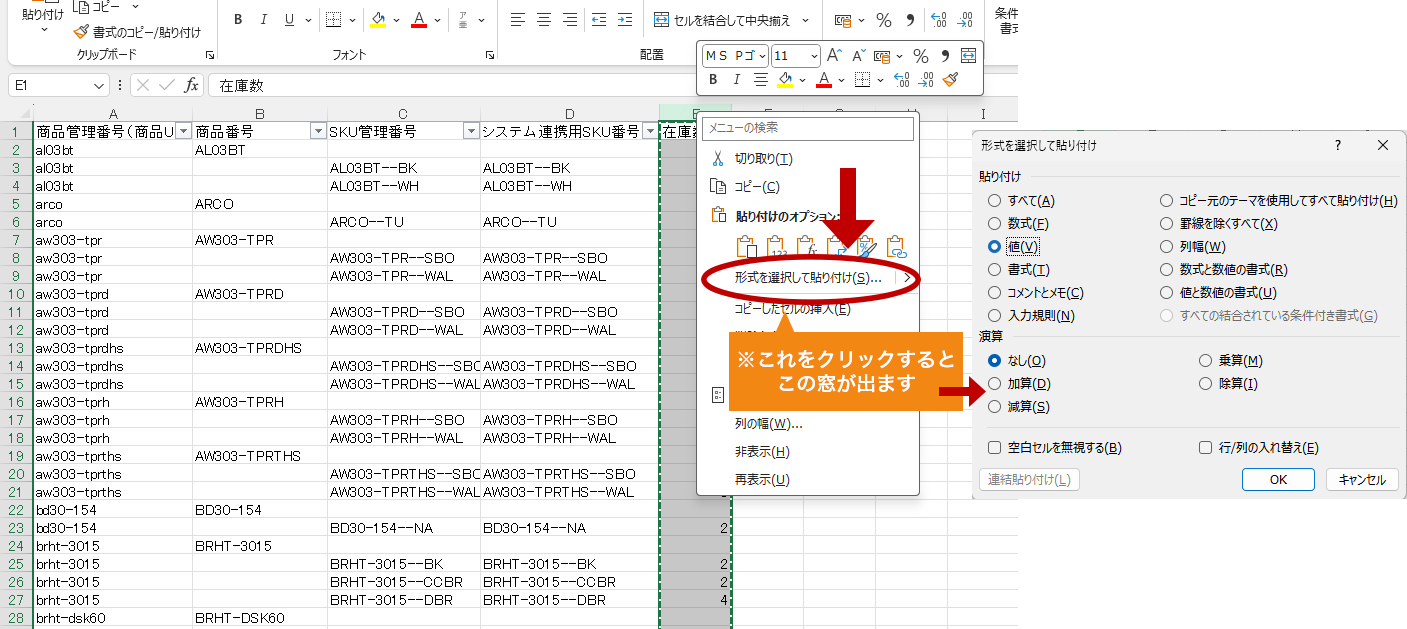Click OK in the paste special dialog
This screenshot has width=1407, height=629.
[1278, 480]
